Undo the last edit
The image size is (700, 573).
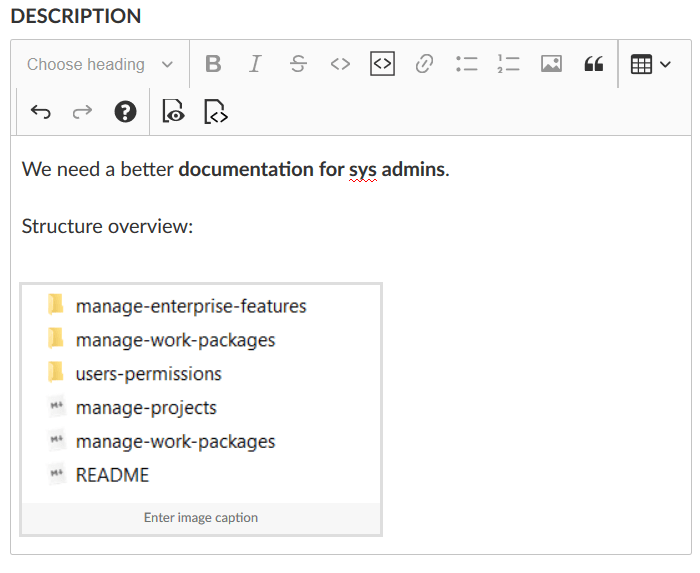[x=41, y=112]
